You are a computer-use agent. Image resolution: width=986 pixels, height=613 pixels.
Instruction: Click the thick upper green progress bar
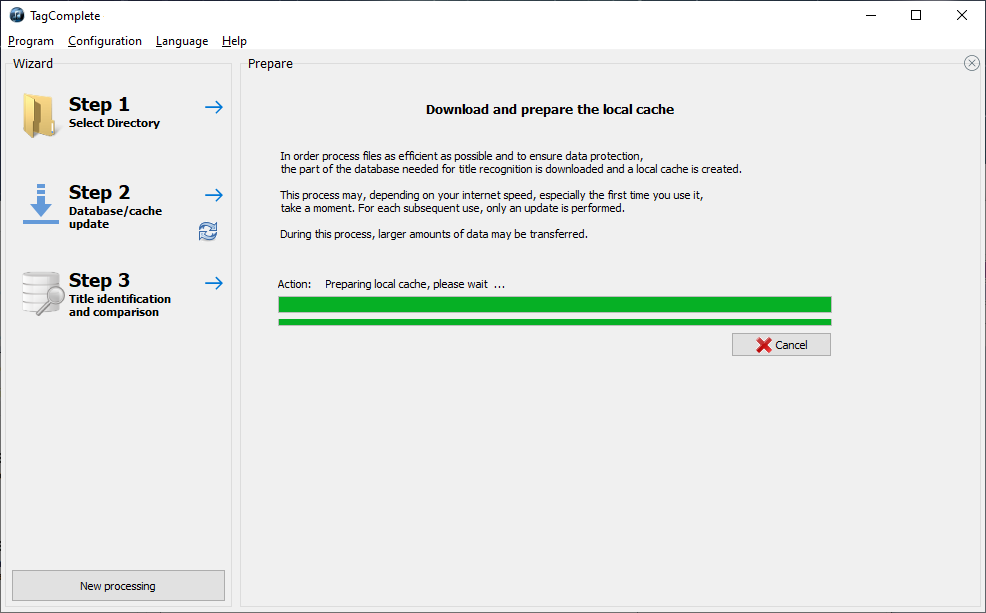(x=555, y=304)
